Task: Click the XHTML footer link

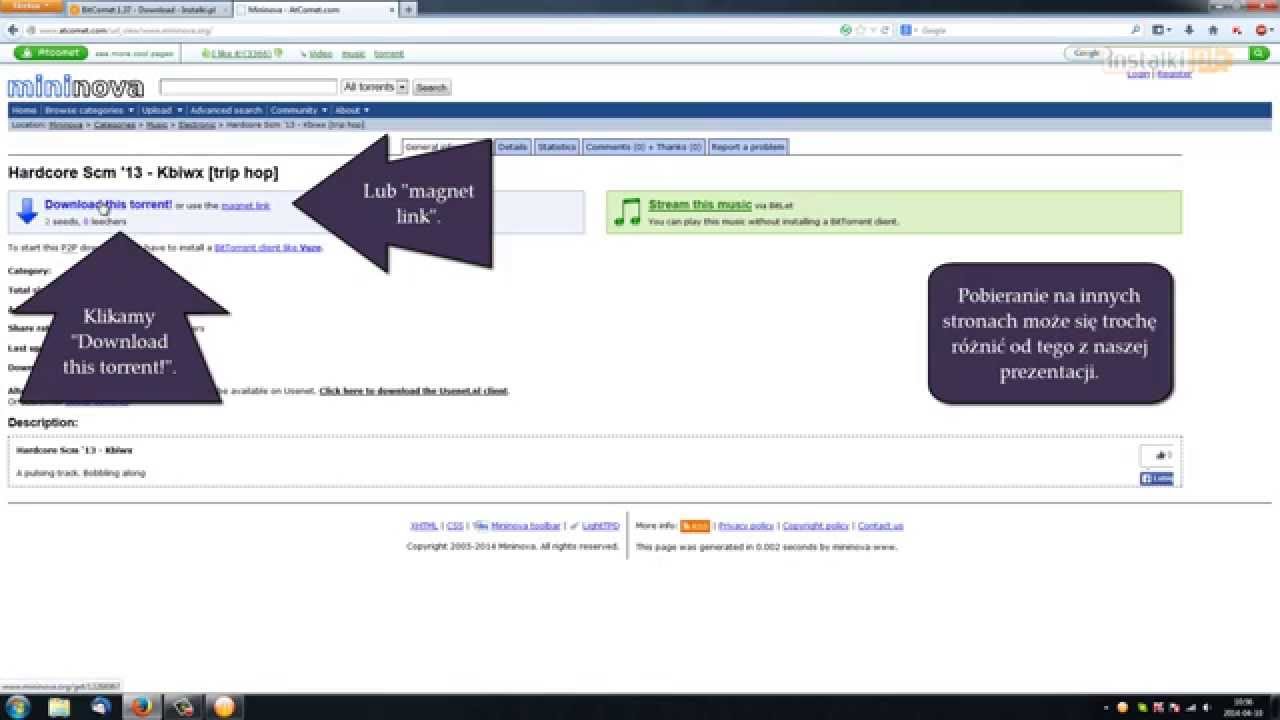Action: point(424,526)
